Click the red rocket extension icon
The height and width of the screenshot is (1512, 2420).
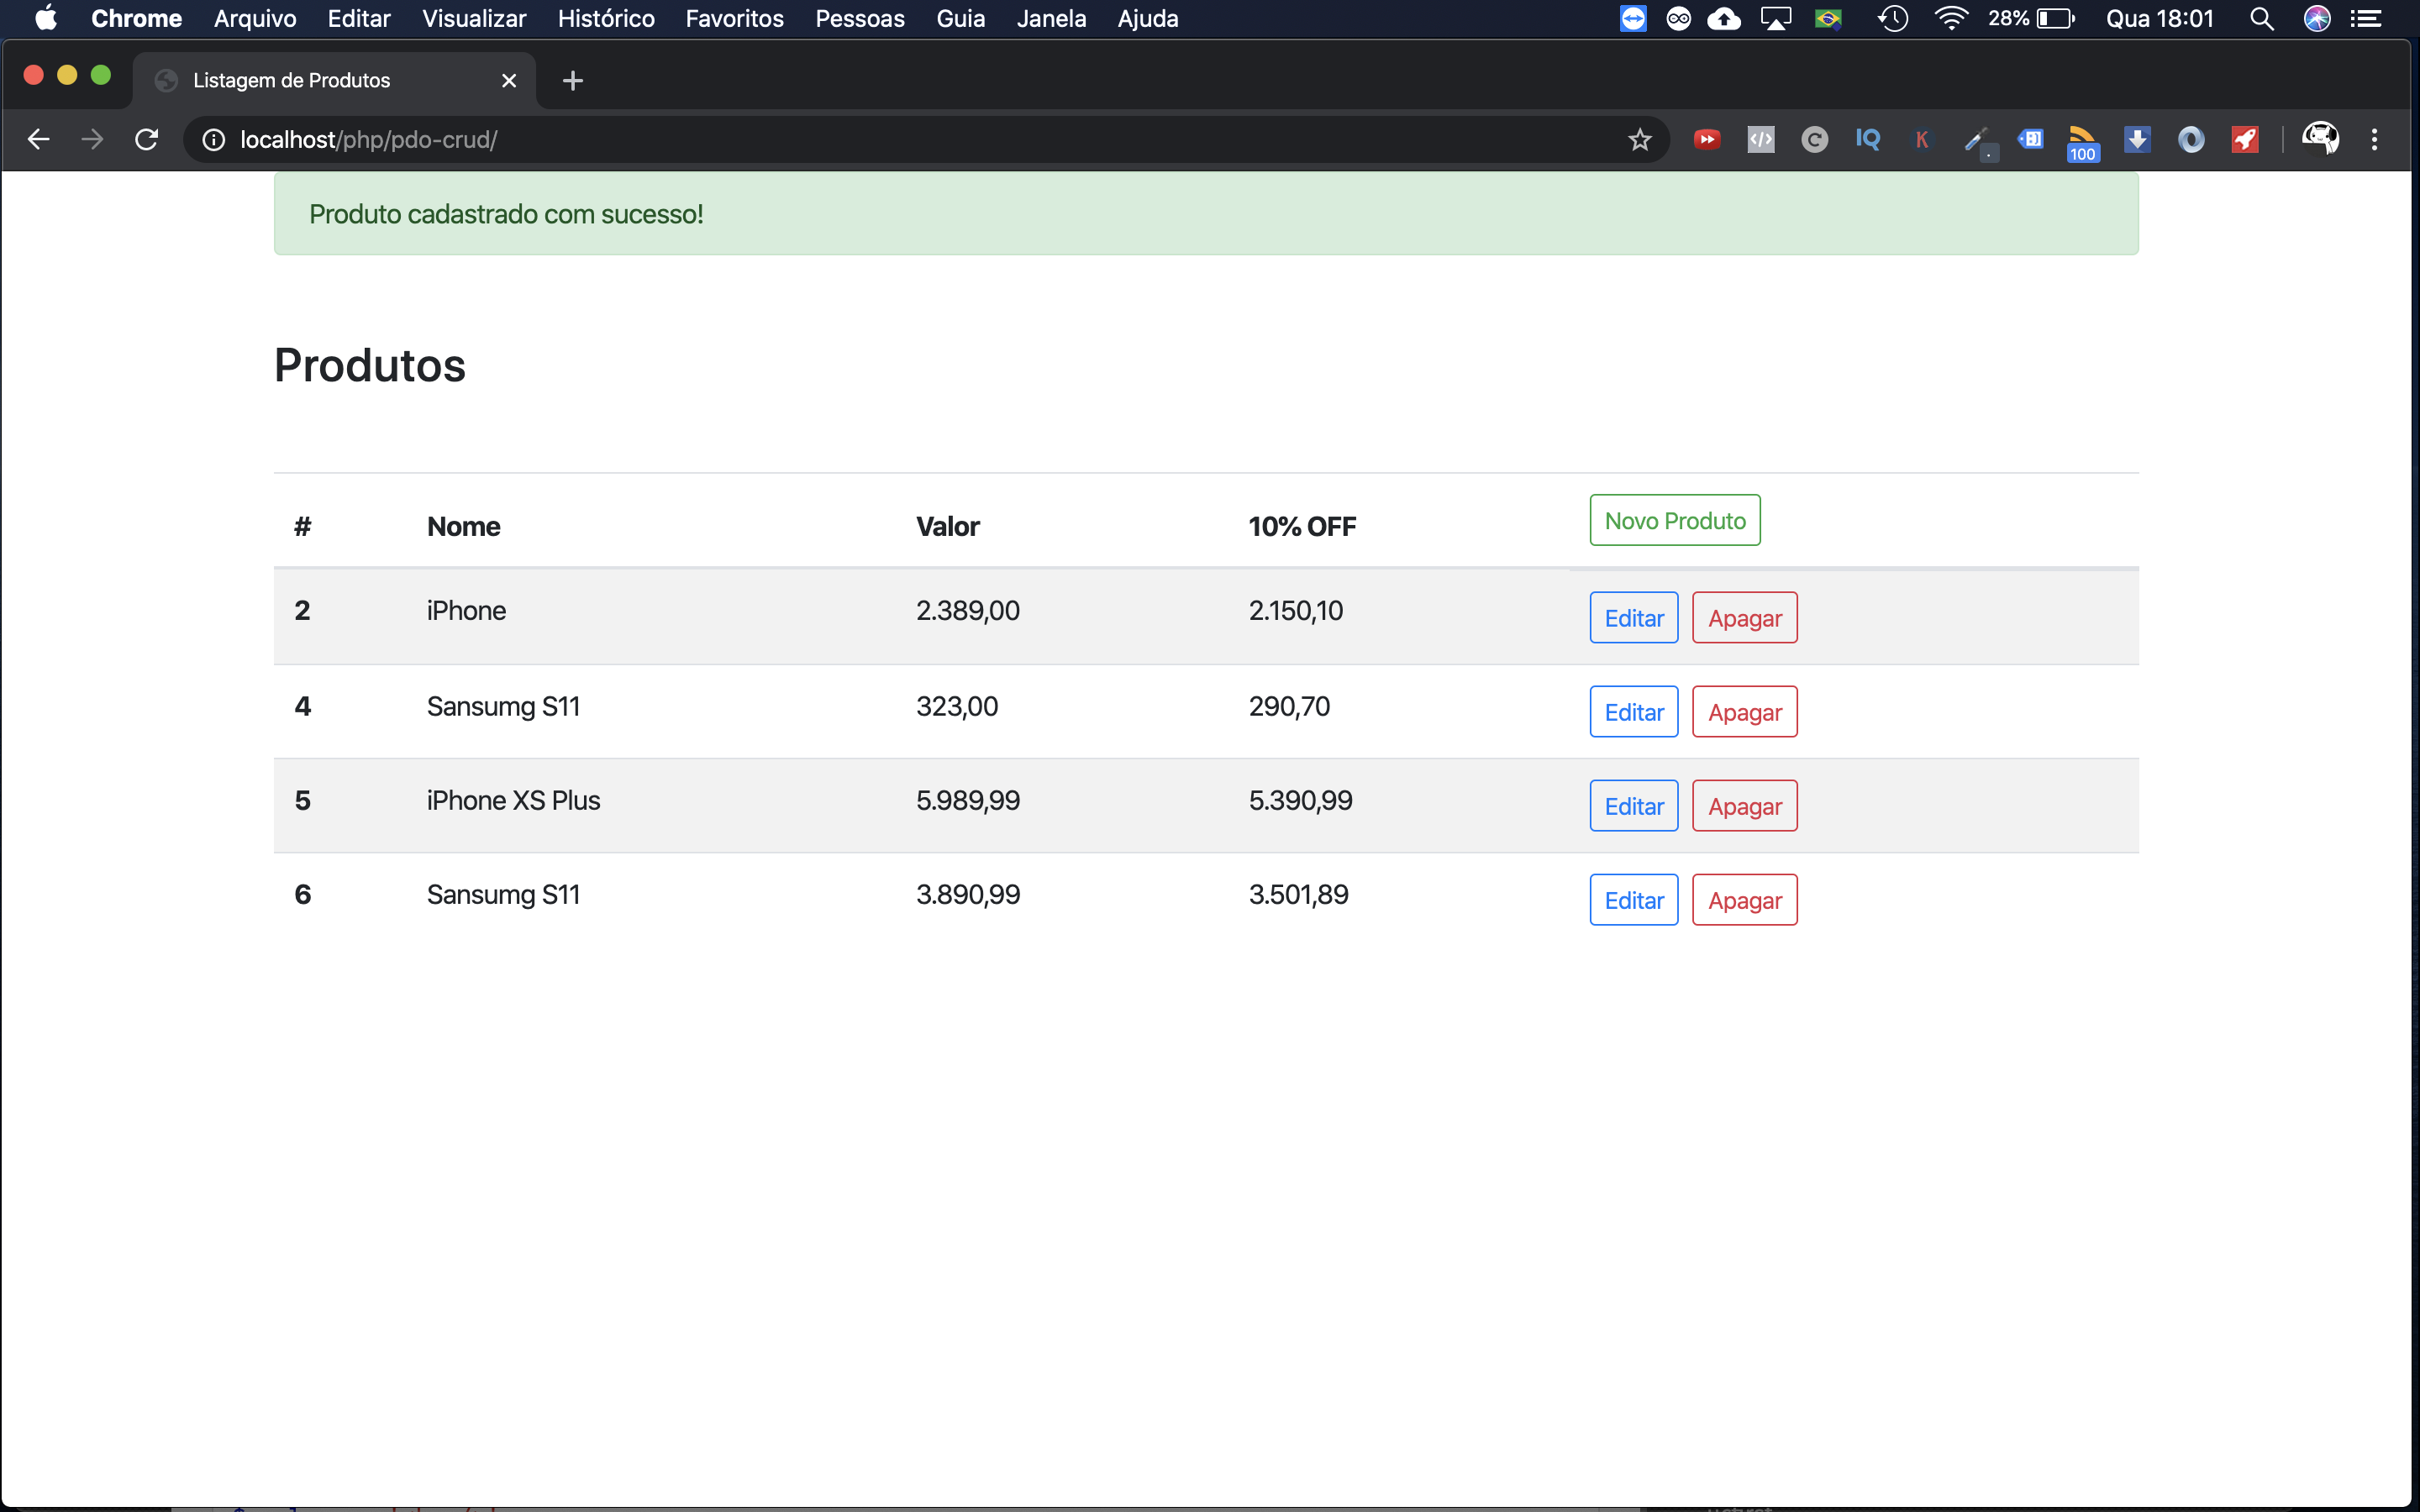pyautogui.click(x=2244, y=140)
